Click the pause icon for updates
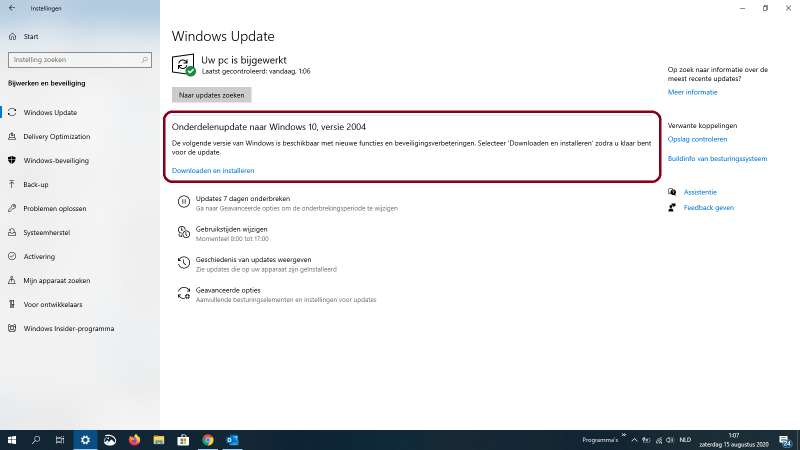 (184, 202)
